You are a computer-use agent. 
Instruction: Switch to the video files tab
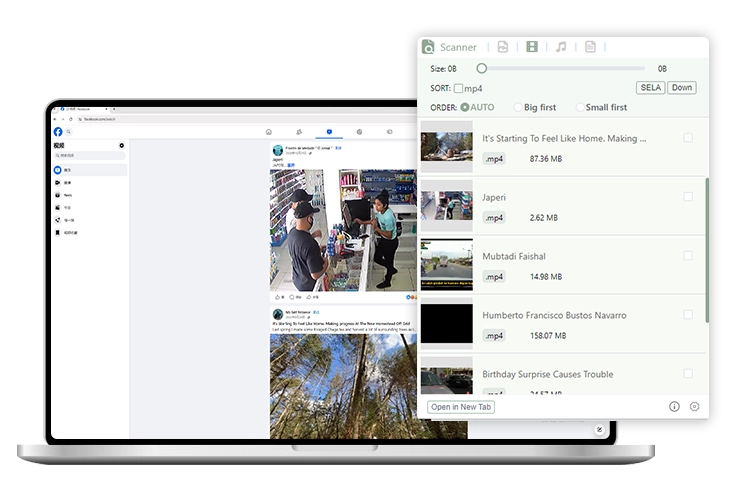(532, 46)
